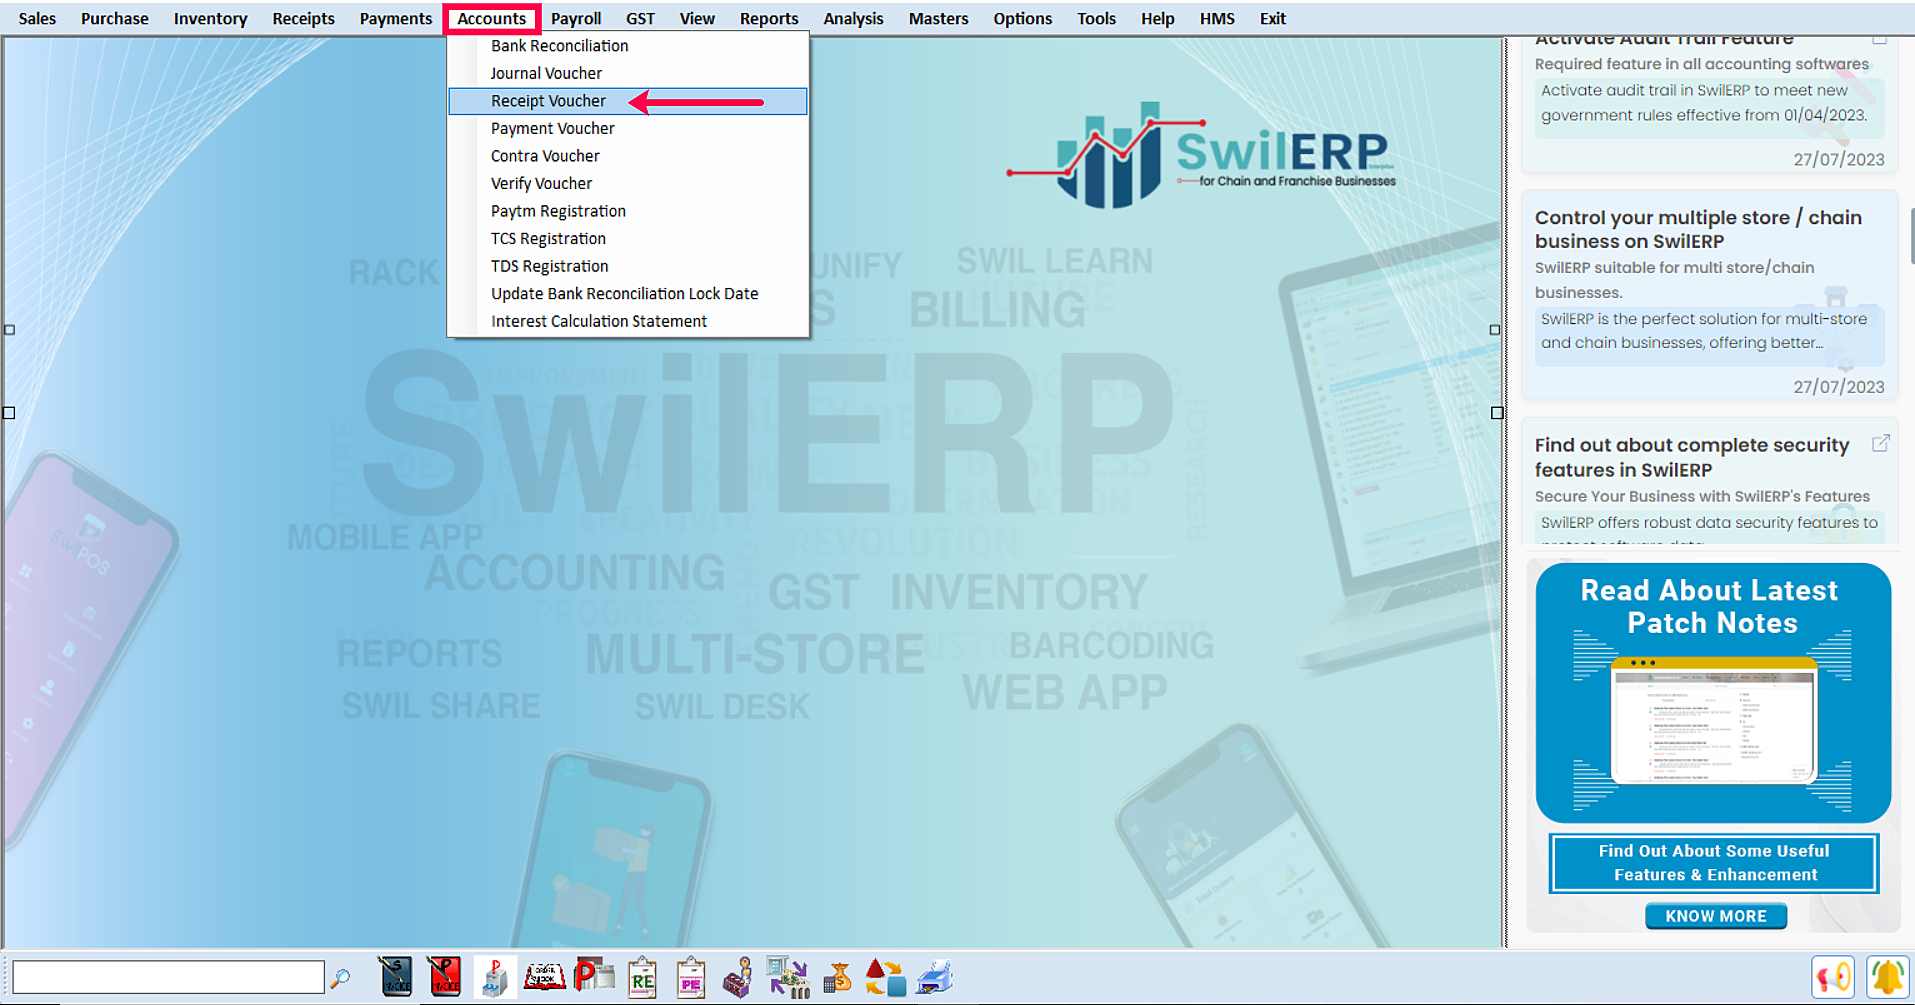Open the Read About Latest Patch Notes banner
The image size is (1915, 1005).
tap(1713, 693)
